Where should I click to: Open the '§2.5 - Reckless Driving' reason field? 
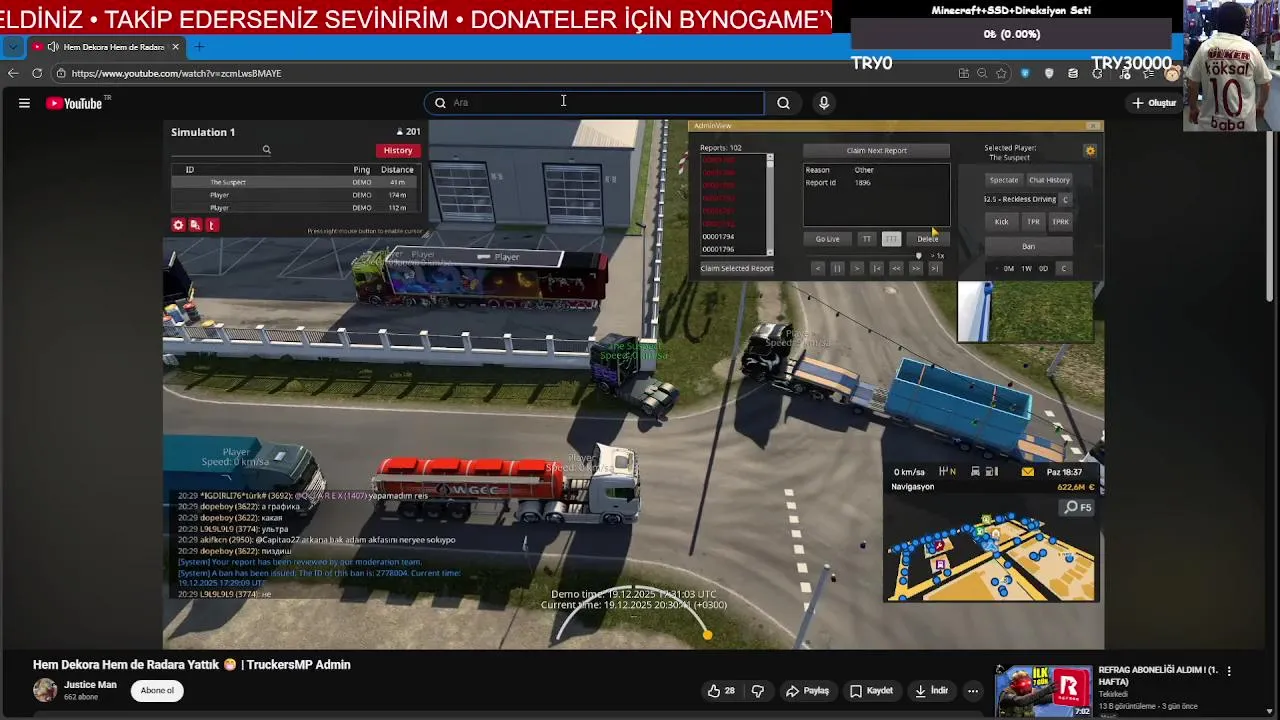tap(1019, 199)
